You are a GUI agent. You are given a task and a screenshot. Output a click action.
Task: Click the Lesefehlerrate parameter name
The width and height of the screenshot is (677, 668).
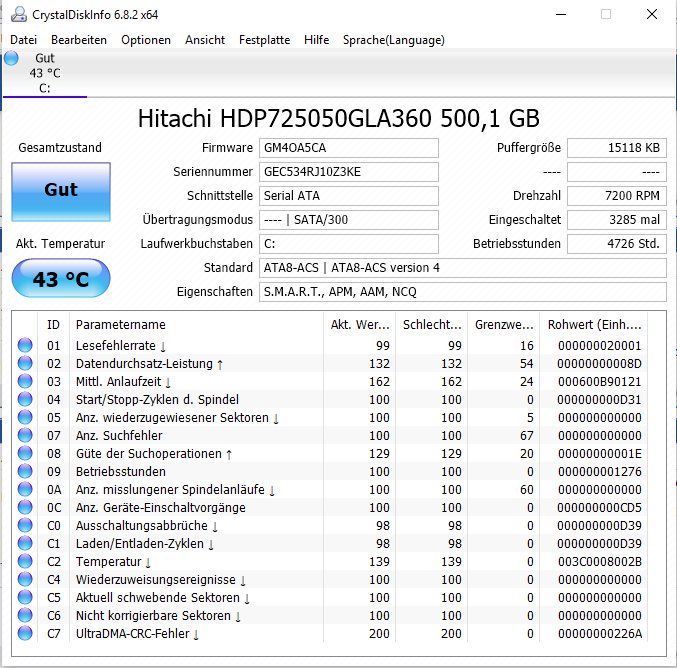[x=116, y=345]
